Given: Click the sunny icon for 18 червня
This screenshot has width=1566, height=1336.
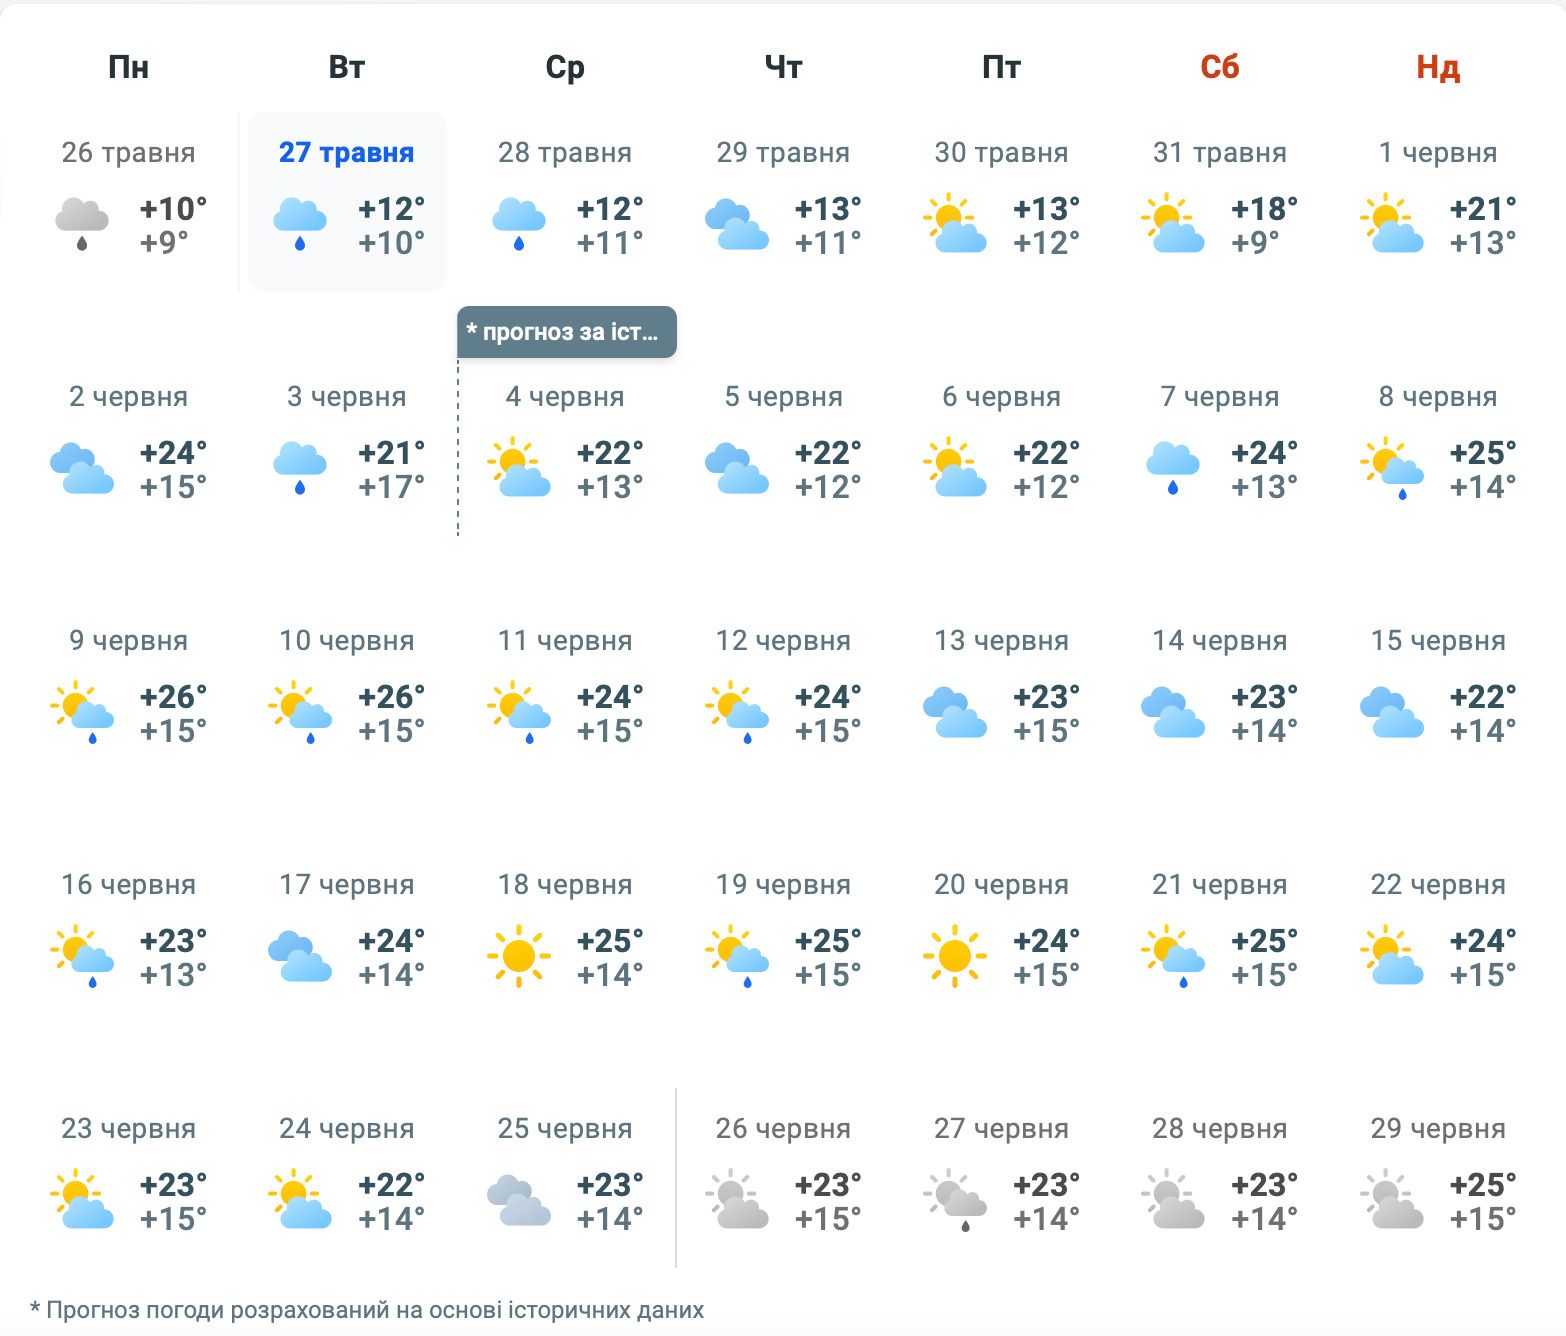Looking at the screenshot, I should pyautogui.click(x=519, y=956).
